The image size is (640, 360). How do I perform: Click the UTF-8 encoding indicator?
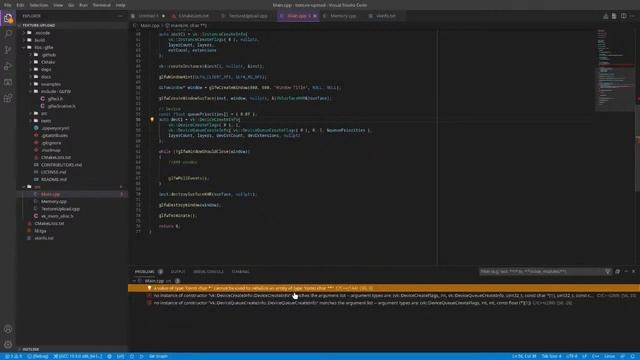click(572, 356)
